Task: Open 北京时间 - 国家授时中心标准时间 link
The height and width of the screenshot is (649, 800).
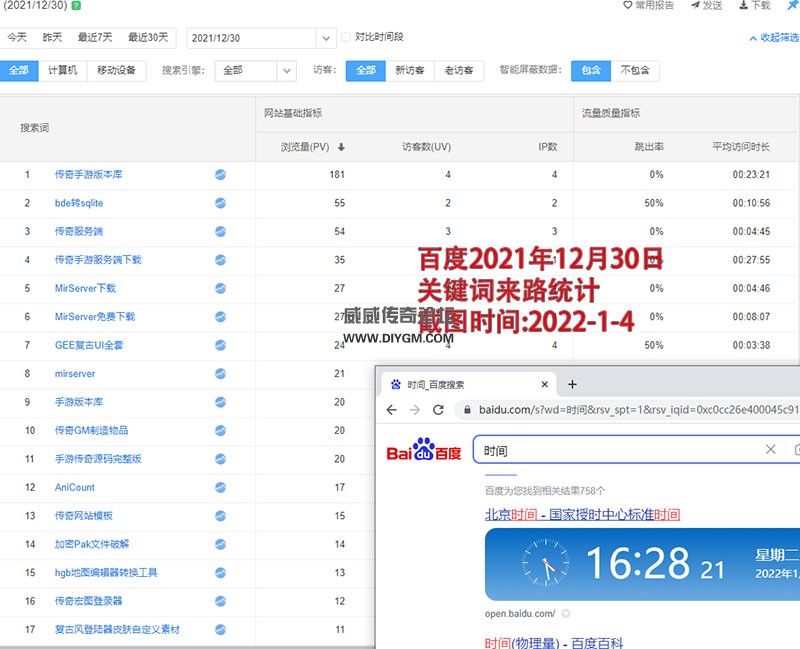Action: [x=582, y=514]
